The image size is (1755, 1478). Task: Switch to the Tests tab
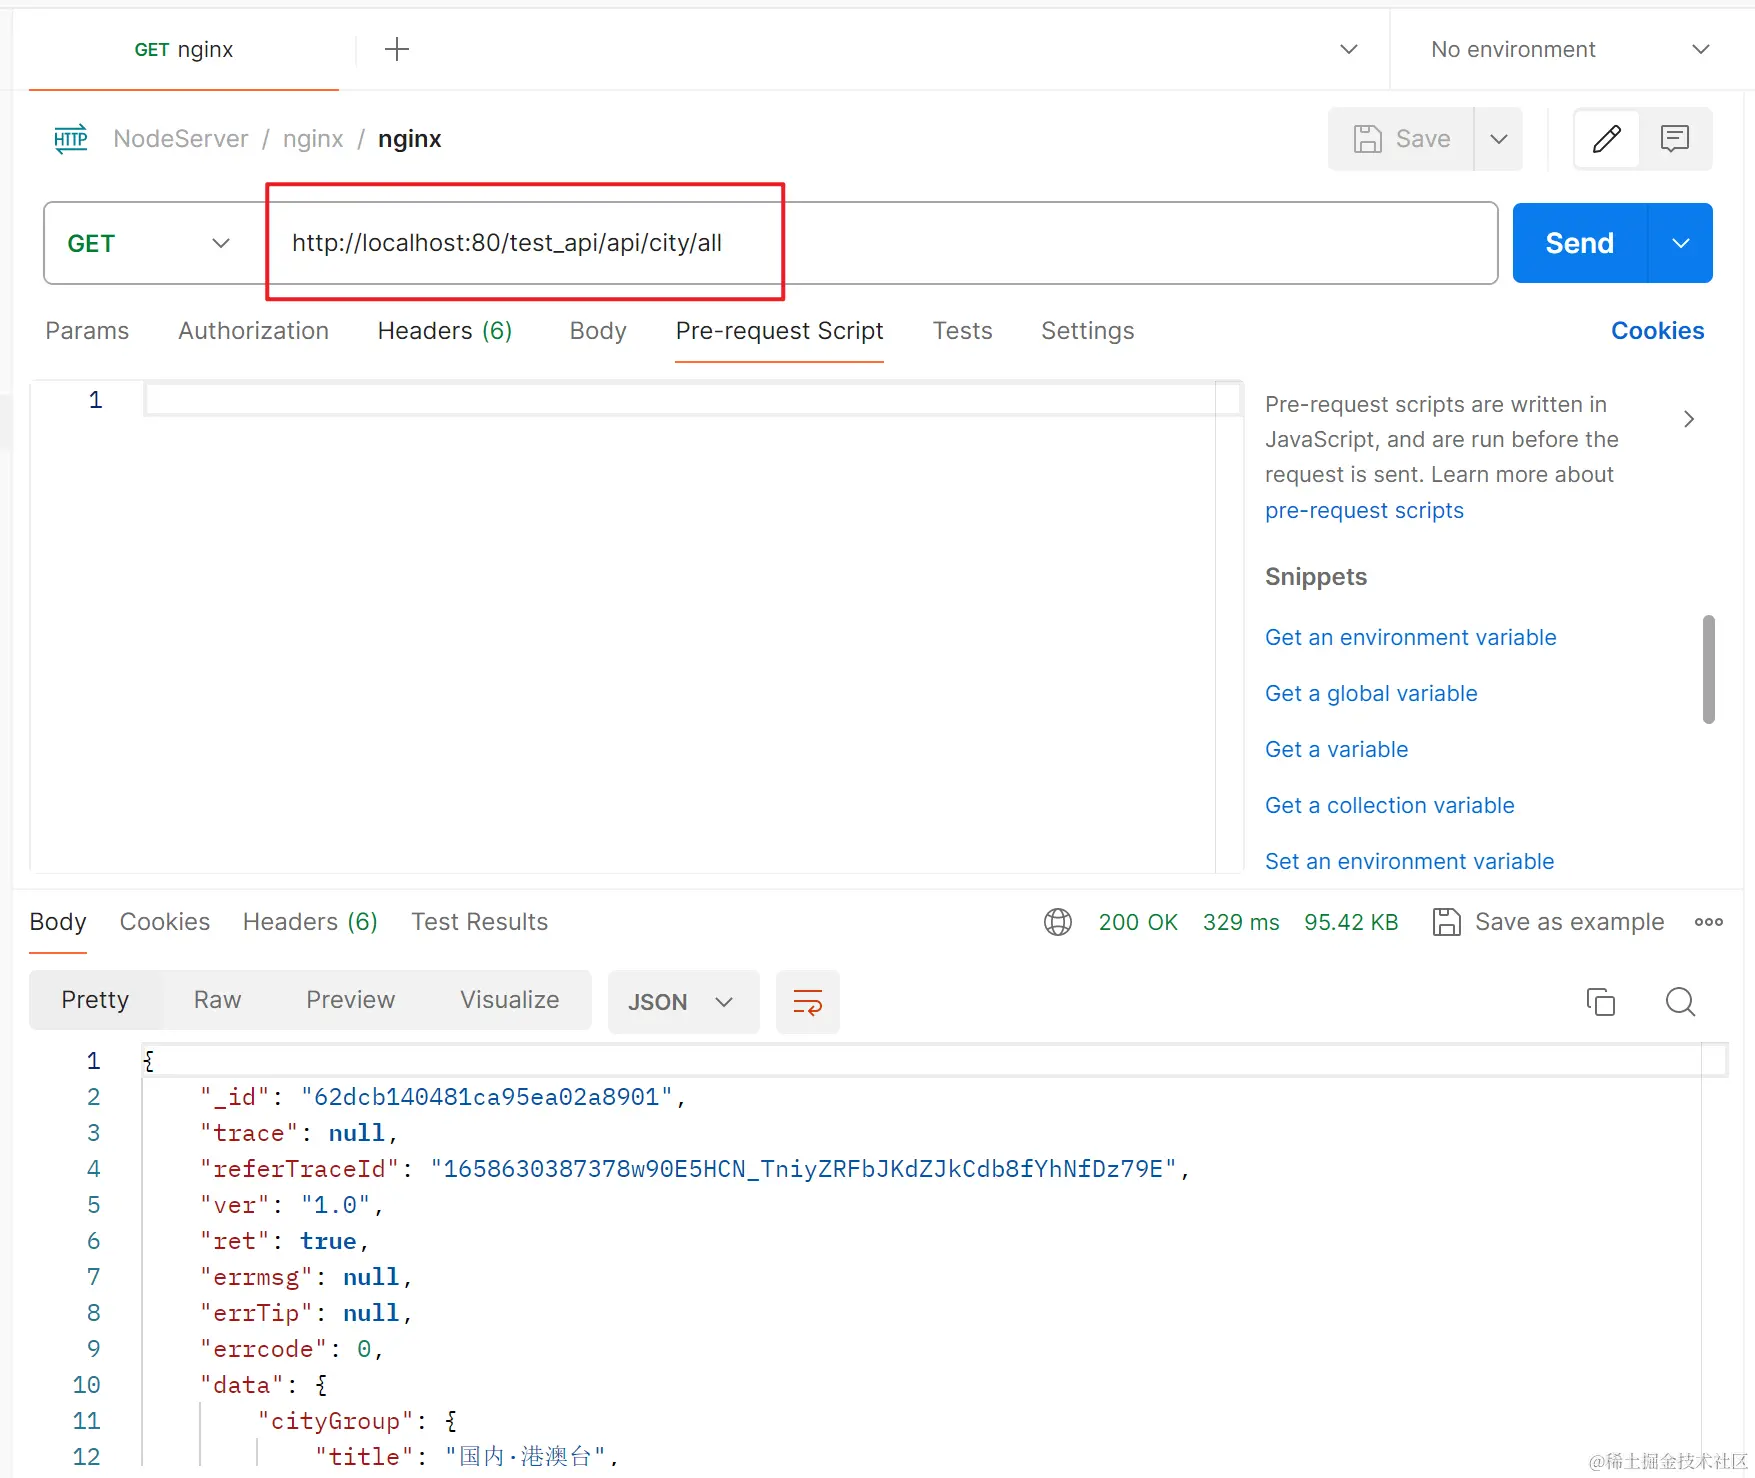coord(962,331)
